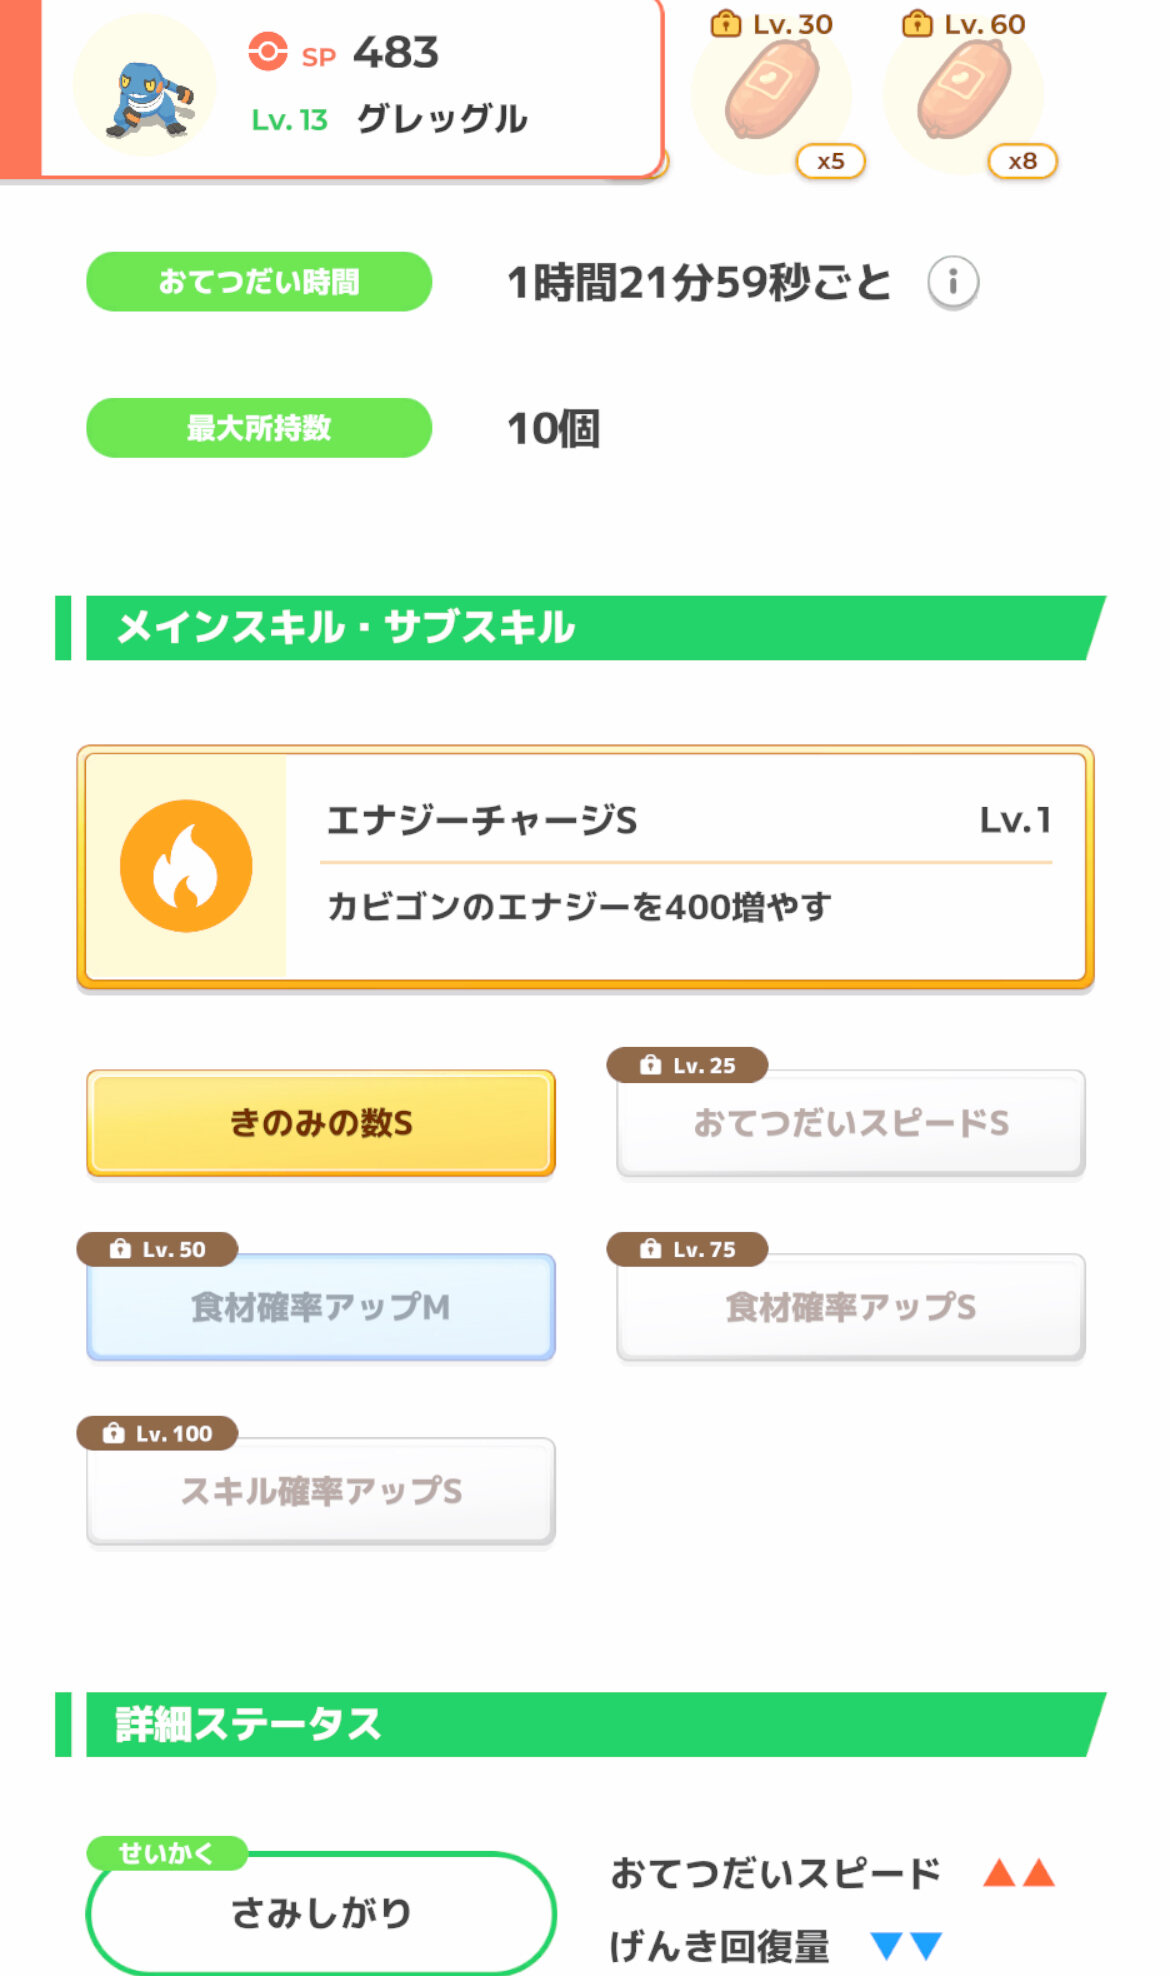Tap the Croagunk portrait thumbnail

point(146,87)
